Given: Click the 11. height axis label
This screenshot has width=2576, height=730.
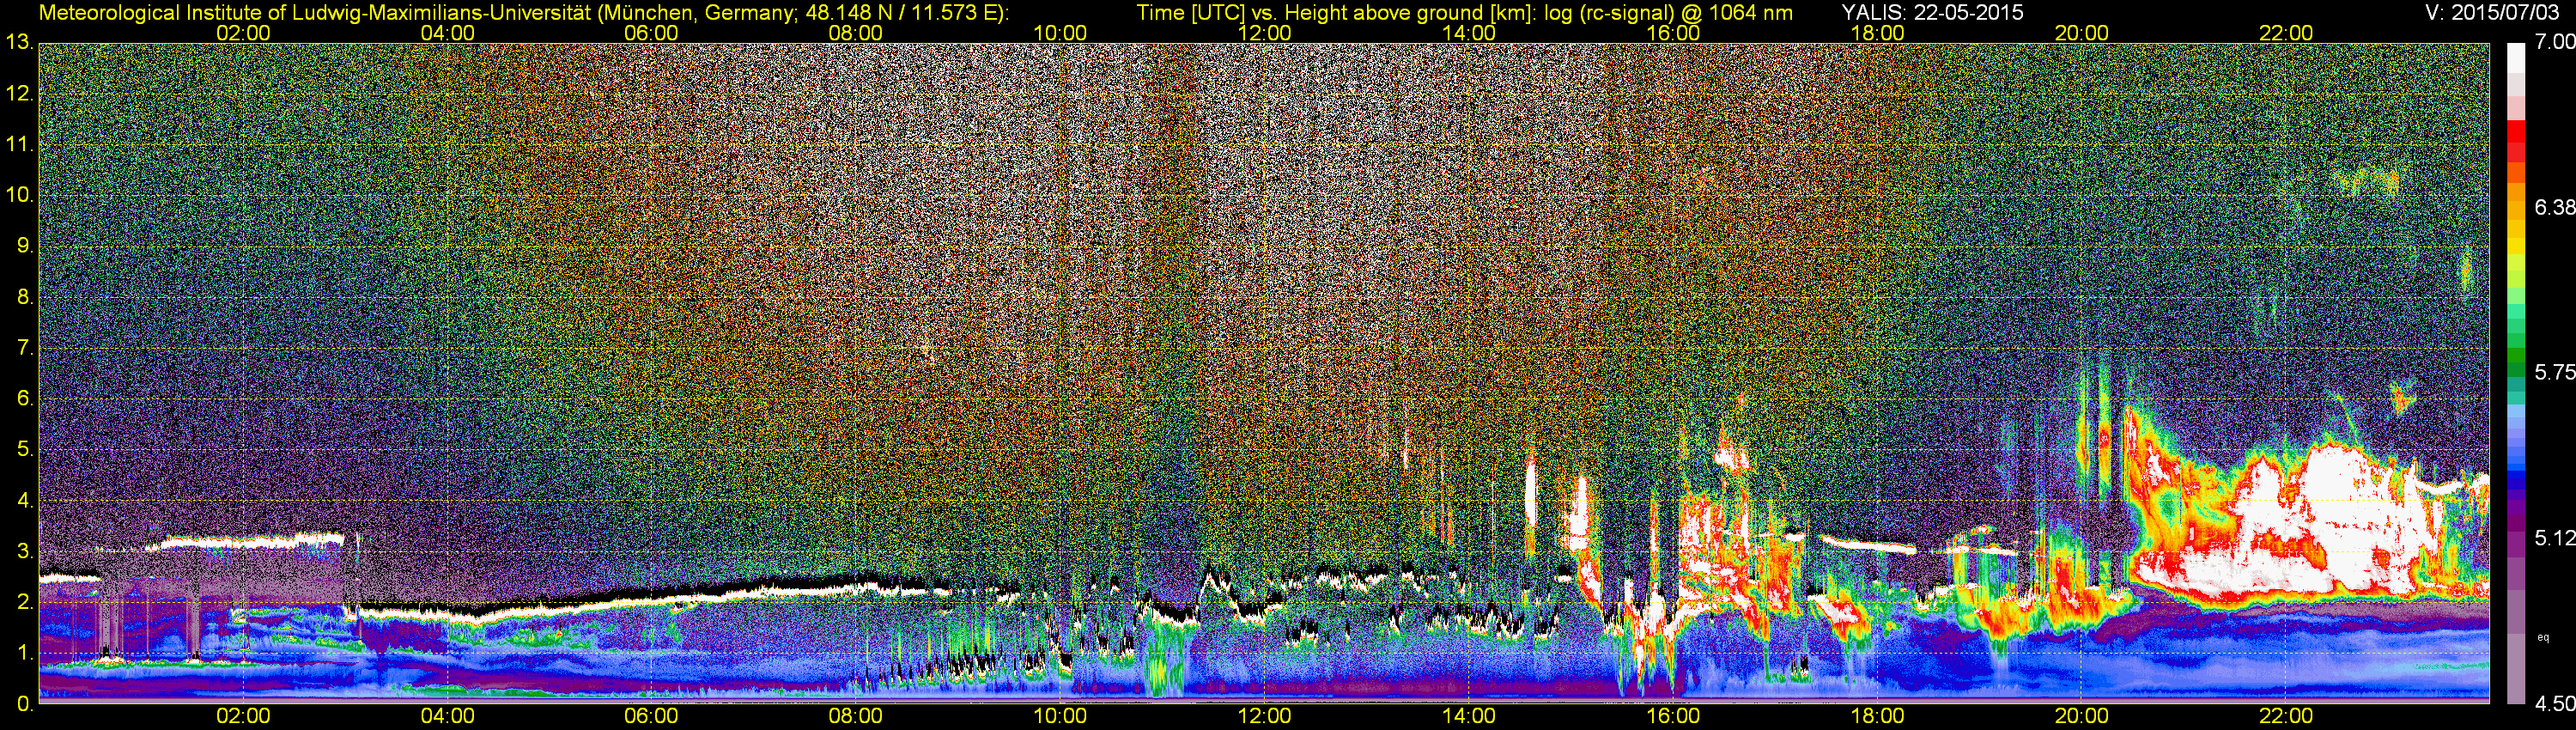Looking at the screenshot, I should 19,145.
